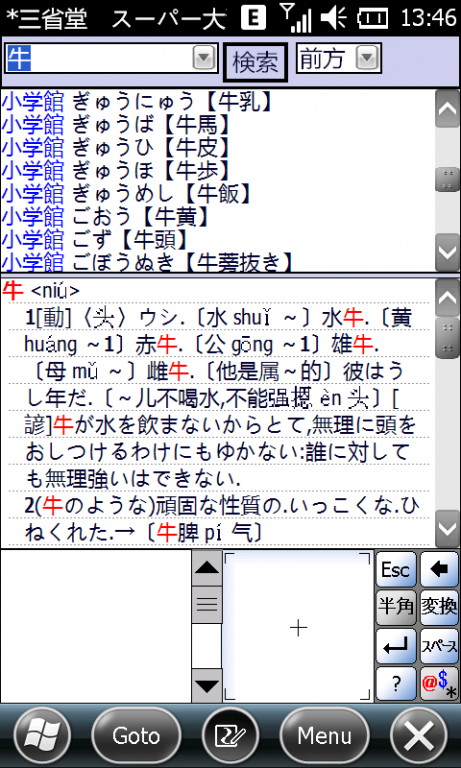Screen dimensions: 461x768
Task: Tap the backspace arrow key
Action: click(439, 569)
